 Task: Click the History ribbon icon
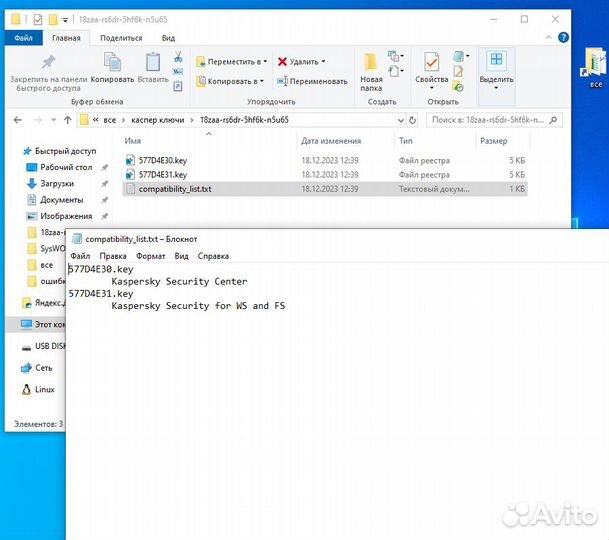458,86
